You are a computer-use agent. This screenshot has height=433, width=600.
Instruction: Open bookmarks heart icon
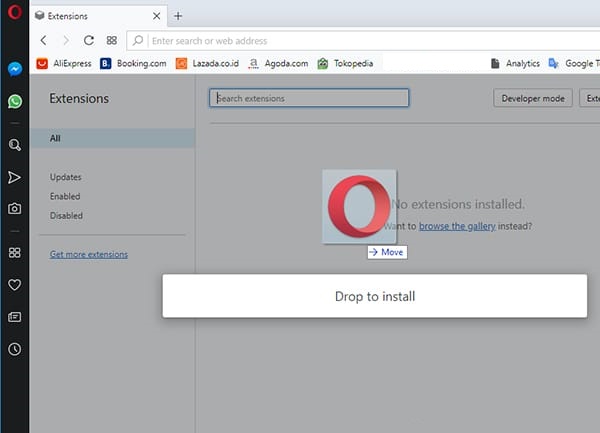pos(15,285)
